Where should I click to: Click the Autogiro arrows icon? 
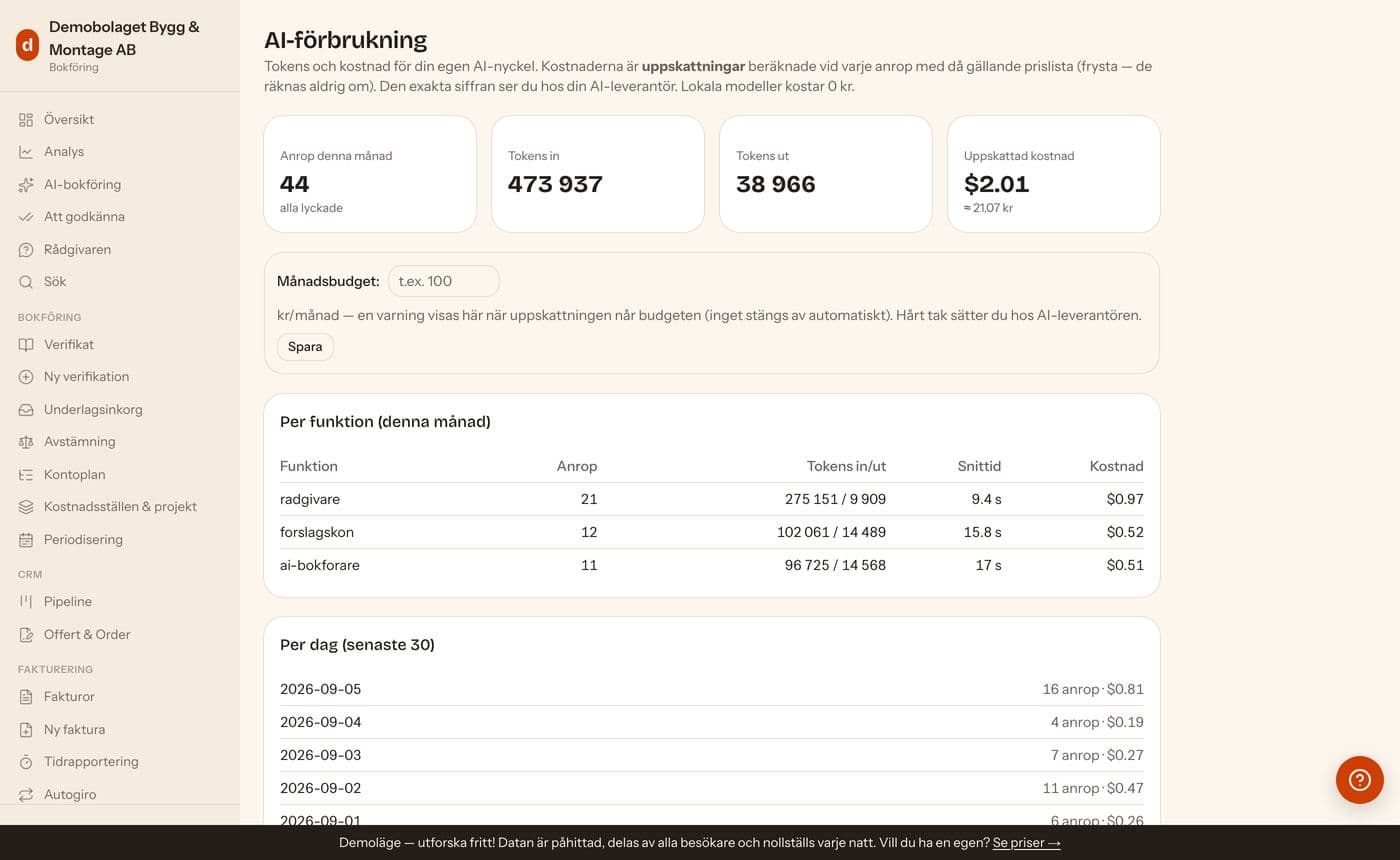(x=26, y=795)
